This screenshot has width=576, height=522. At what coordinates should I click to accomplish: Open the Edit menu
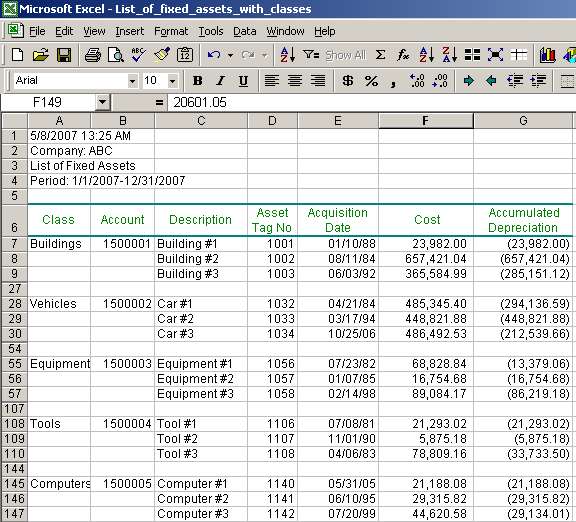coord(64,31)
